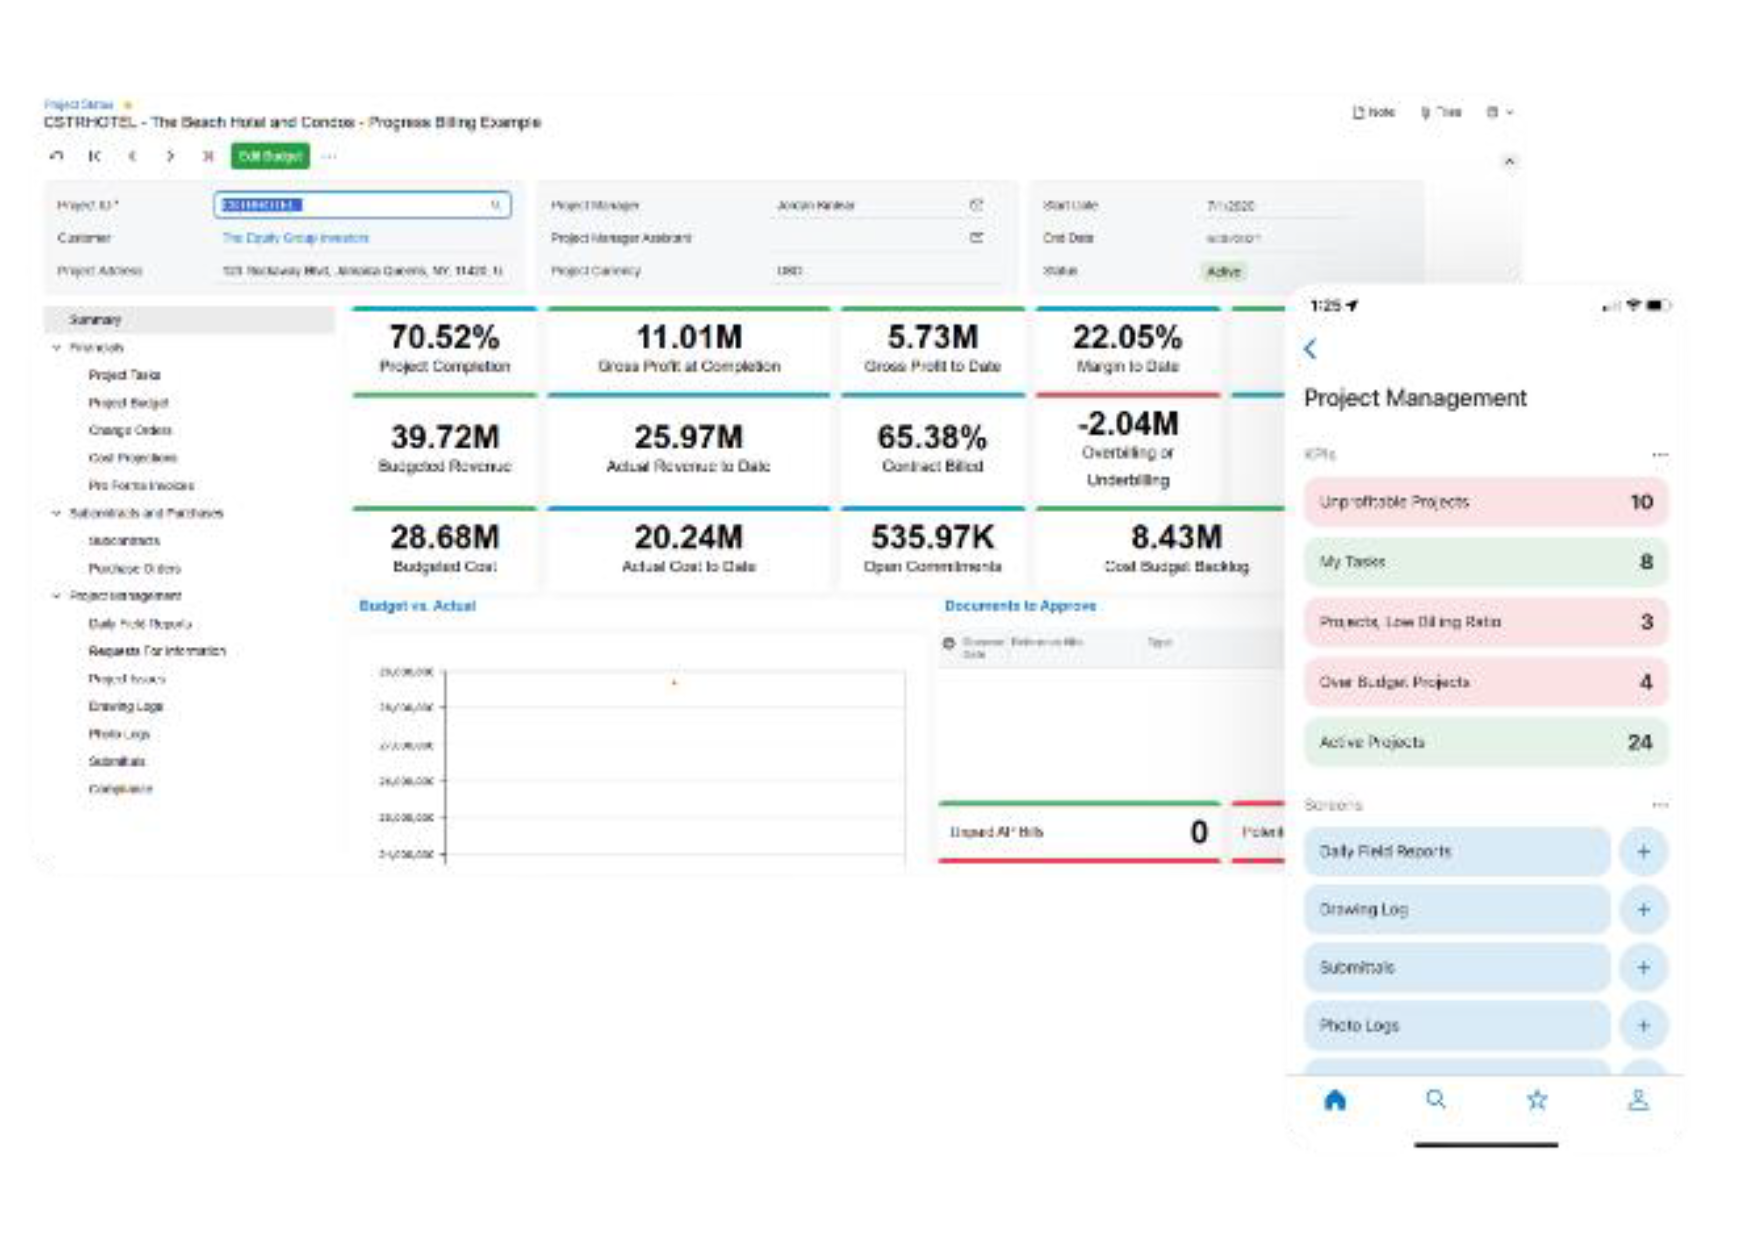Click the next record arrow in toolbar
1748x1240 pixels.
[x=170, y=156]
